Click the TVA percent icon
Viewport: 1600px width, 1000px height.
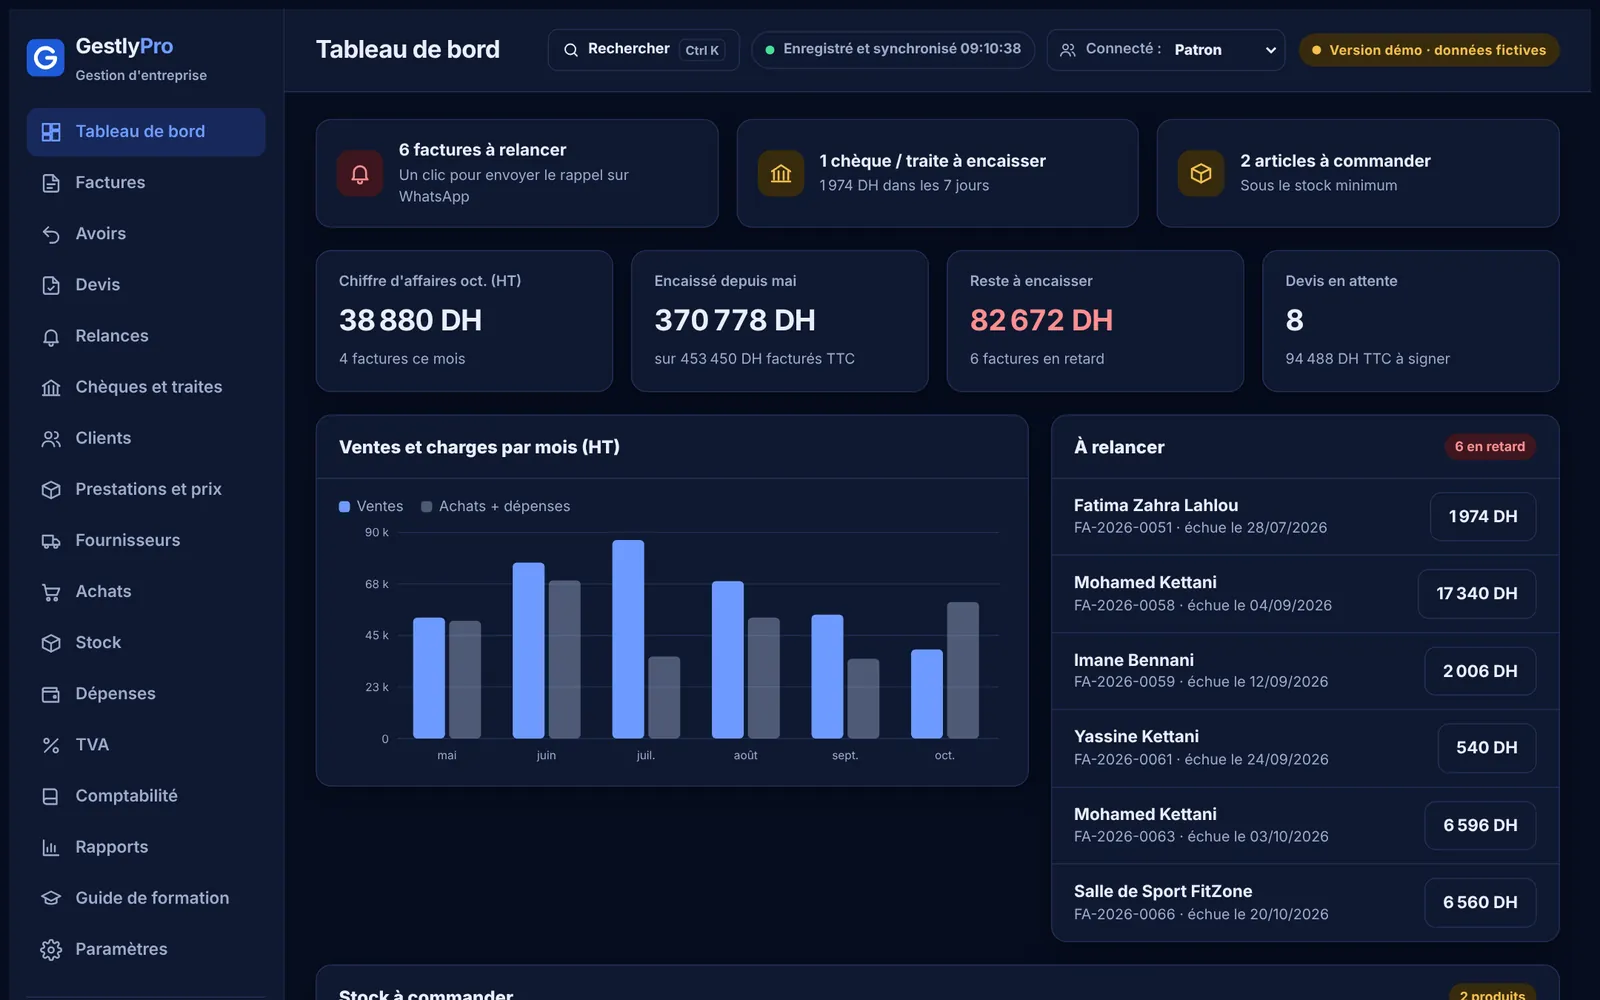51,745
